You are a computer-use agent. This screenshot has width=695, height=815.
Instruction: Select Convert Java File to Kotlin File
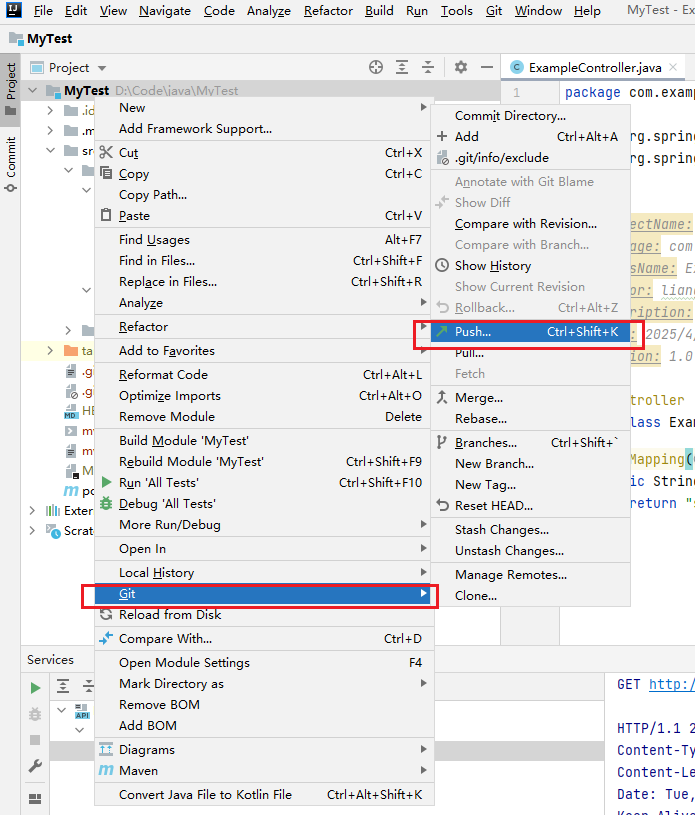click(265, 794)
